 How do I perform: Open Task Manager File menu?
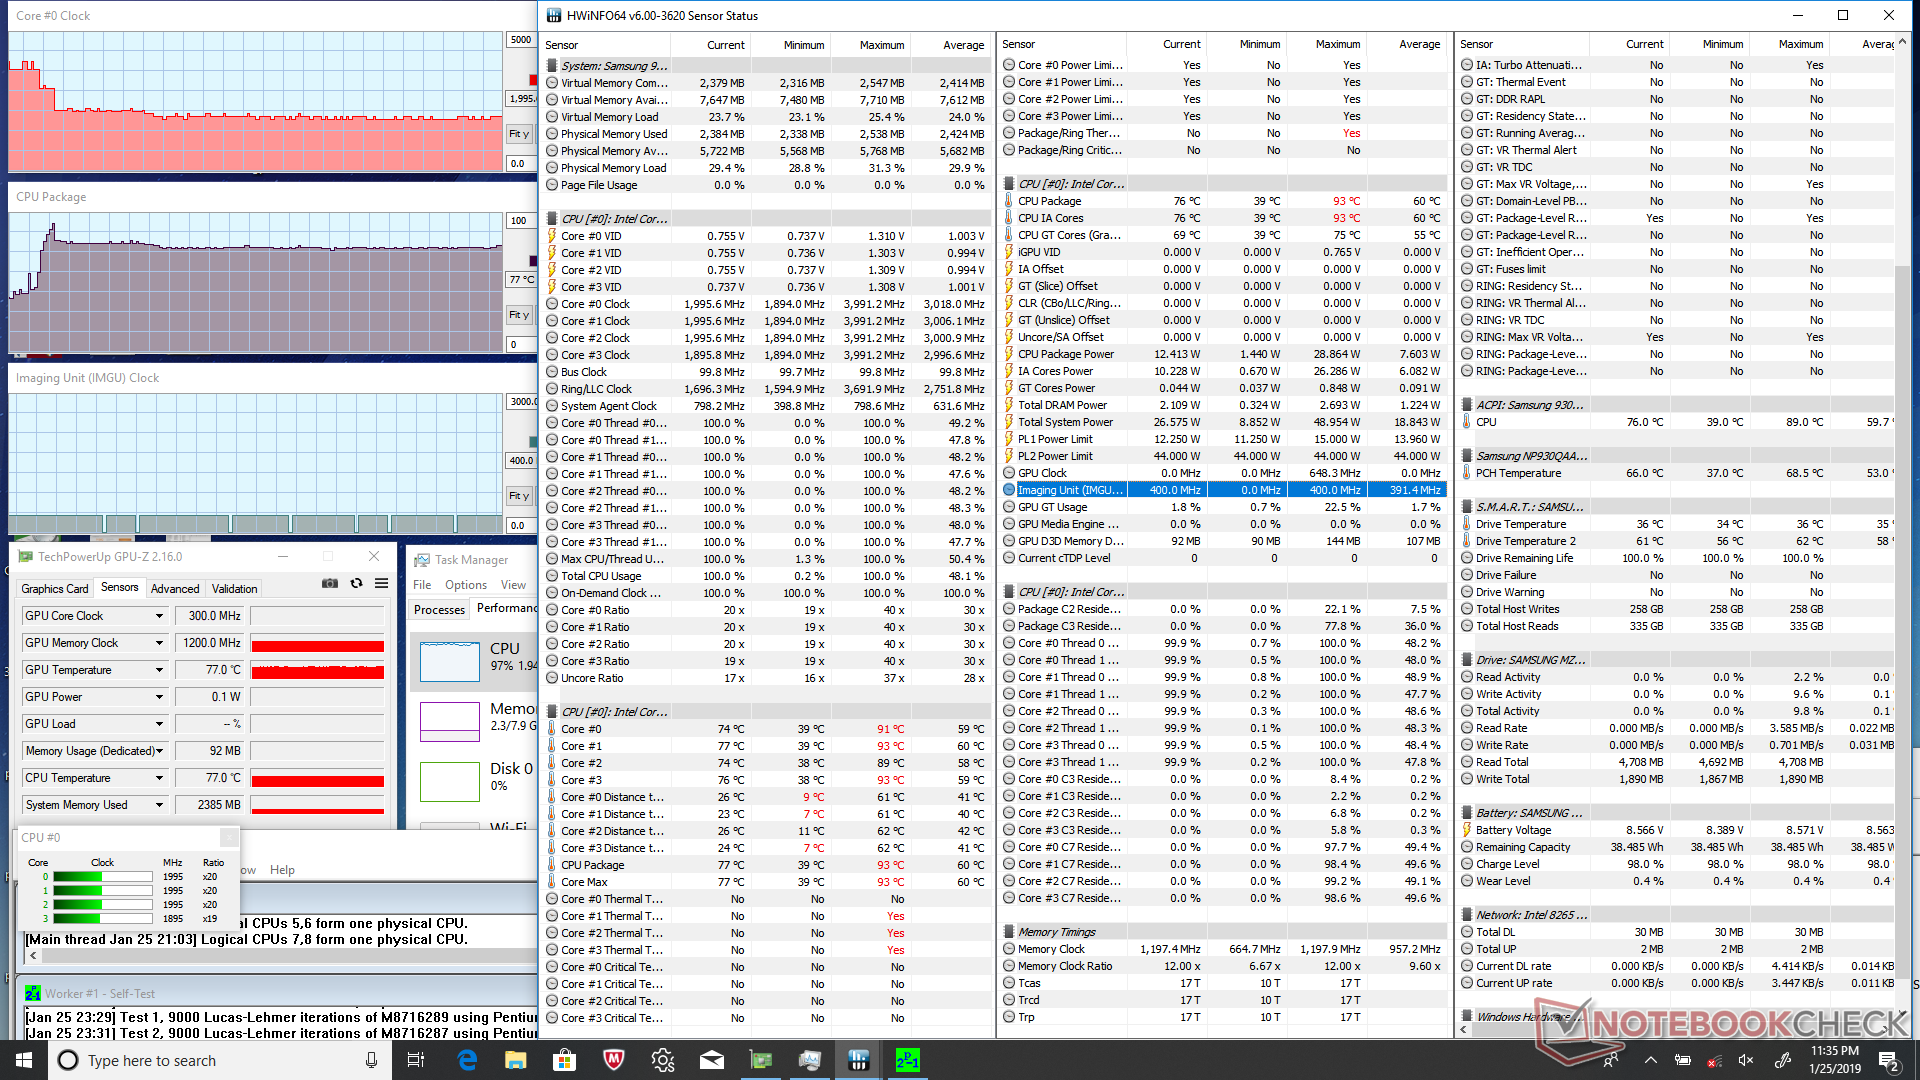422,585
